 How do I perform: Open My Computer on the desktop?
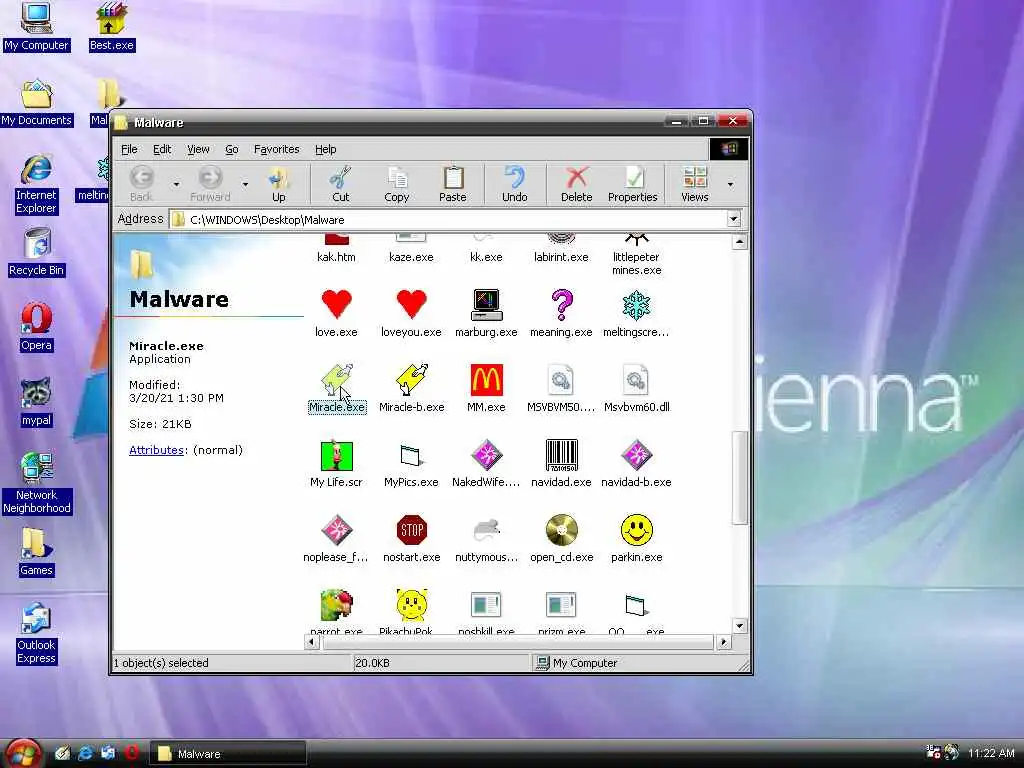coord(37,27)
